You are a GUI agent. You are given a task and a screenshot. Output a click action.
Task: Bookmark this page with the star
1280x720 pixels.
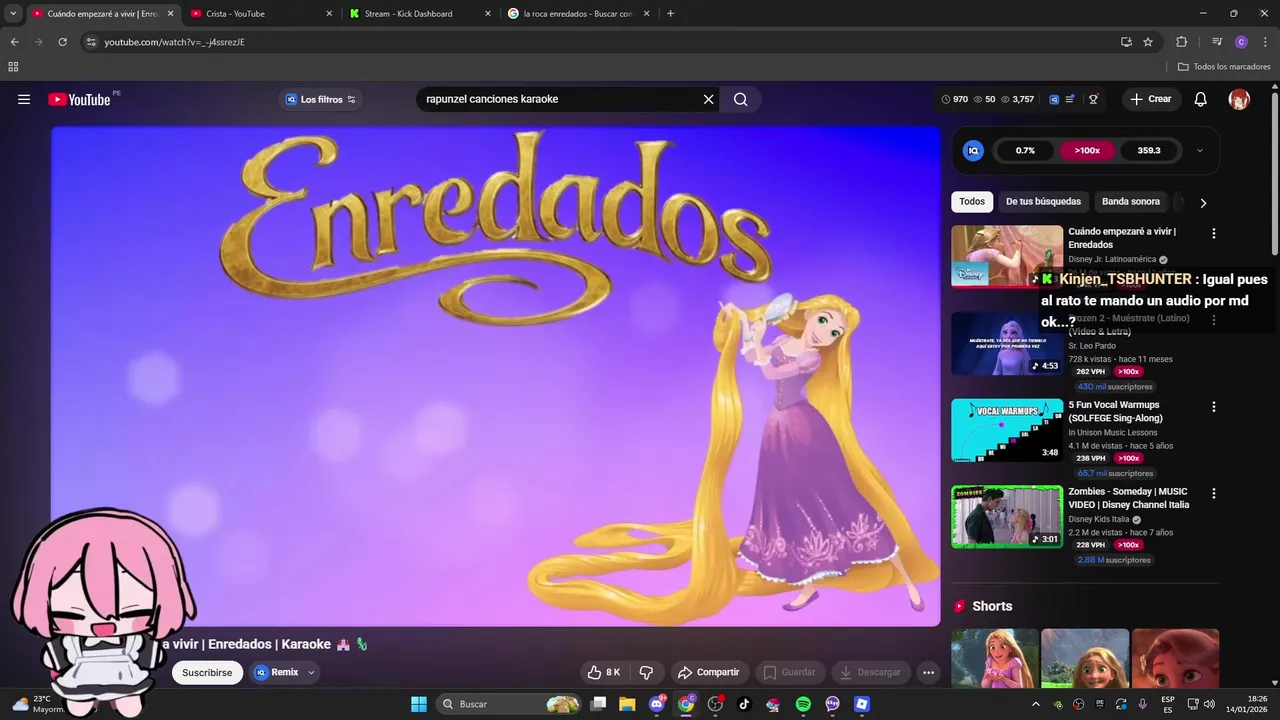tap(1148, 42)
